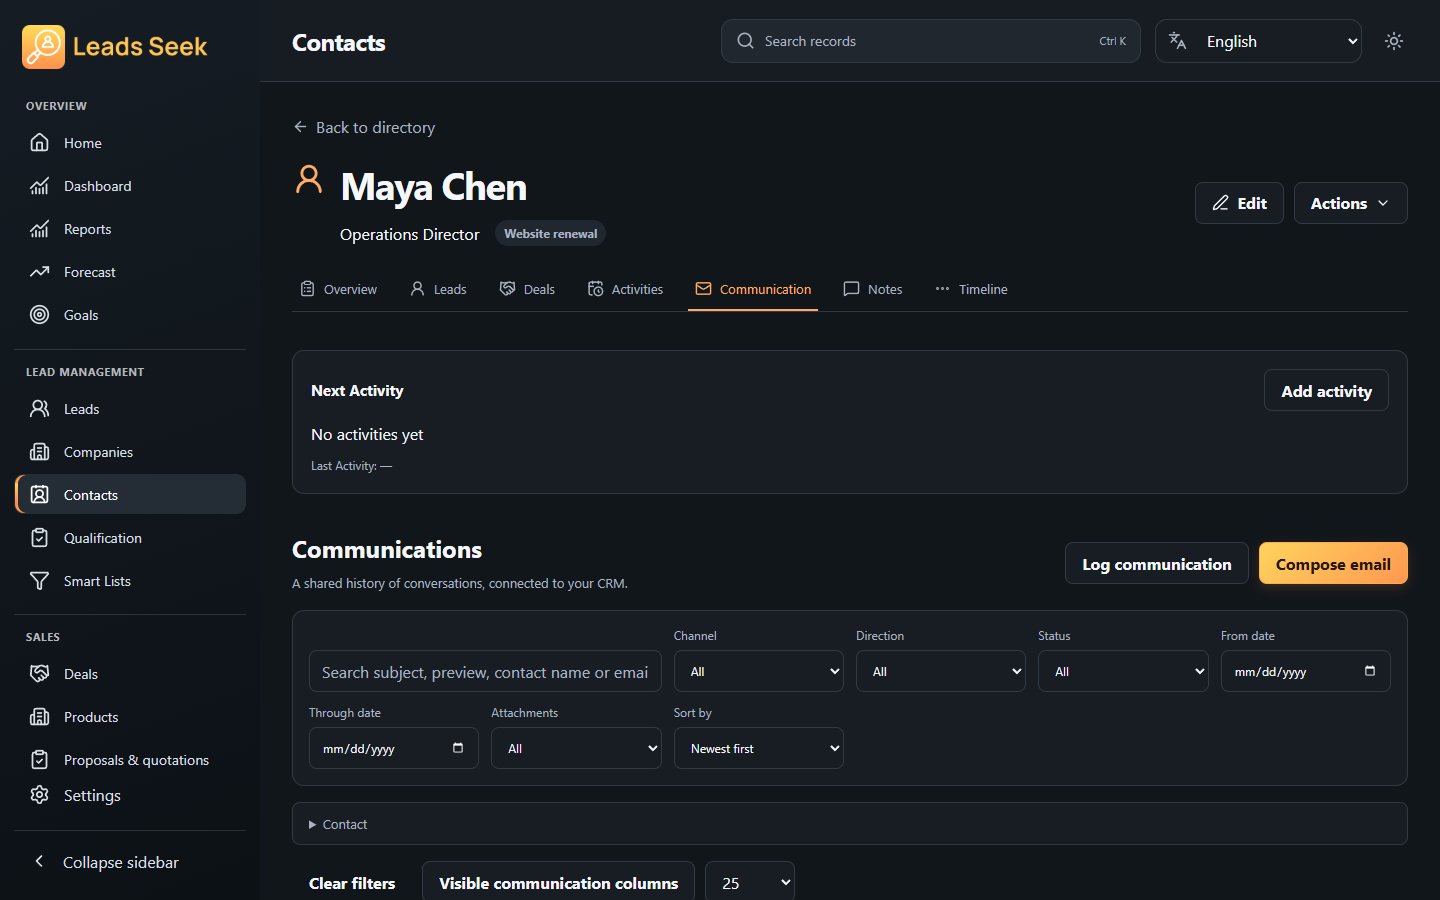
Task: Click the From date input
Action: (x=1305, y=672)
